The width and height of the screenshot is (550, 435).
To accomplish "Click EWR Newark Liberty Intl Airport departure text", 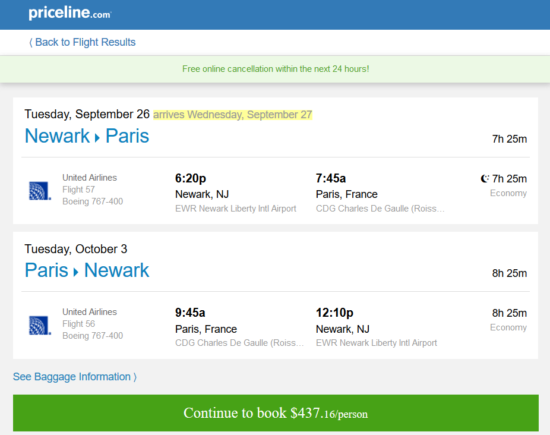I will [x=236, y=209].
